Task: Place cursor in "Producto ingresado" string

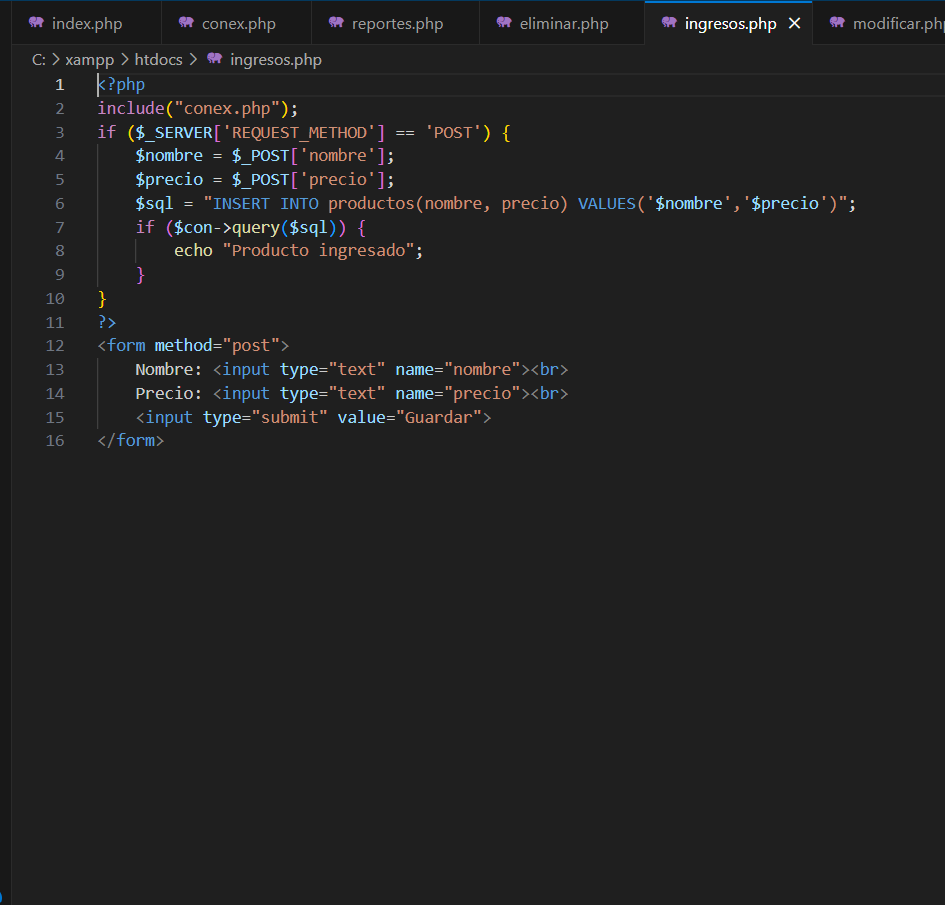Action: pos(318,251)
